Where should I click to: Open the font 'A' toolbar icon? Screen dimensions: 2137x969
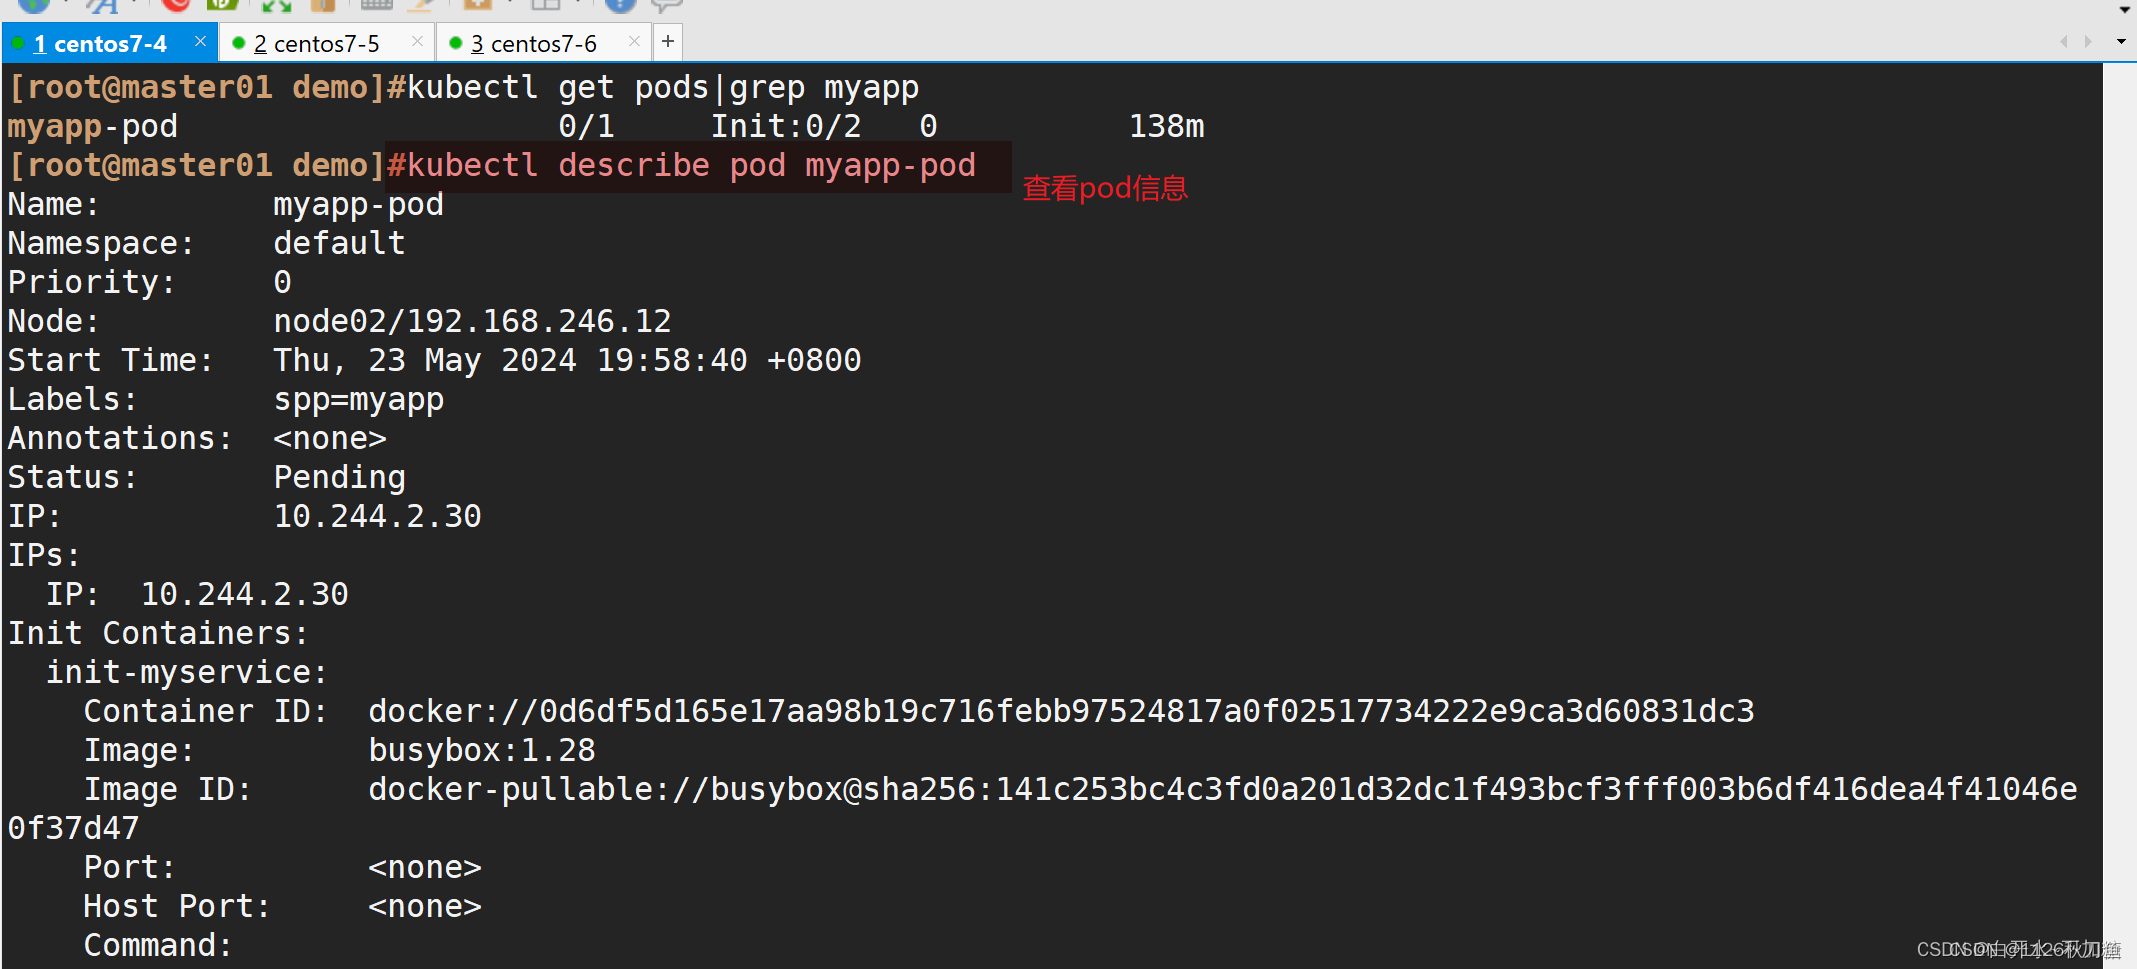click(x=102, y=4)
